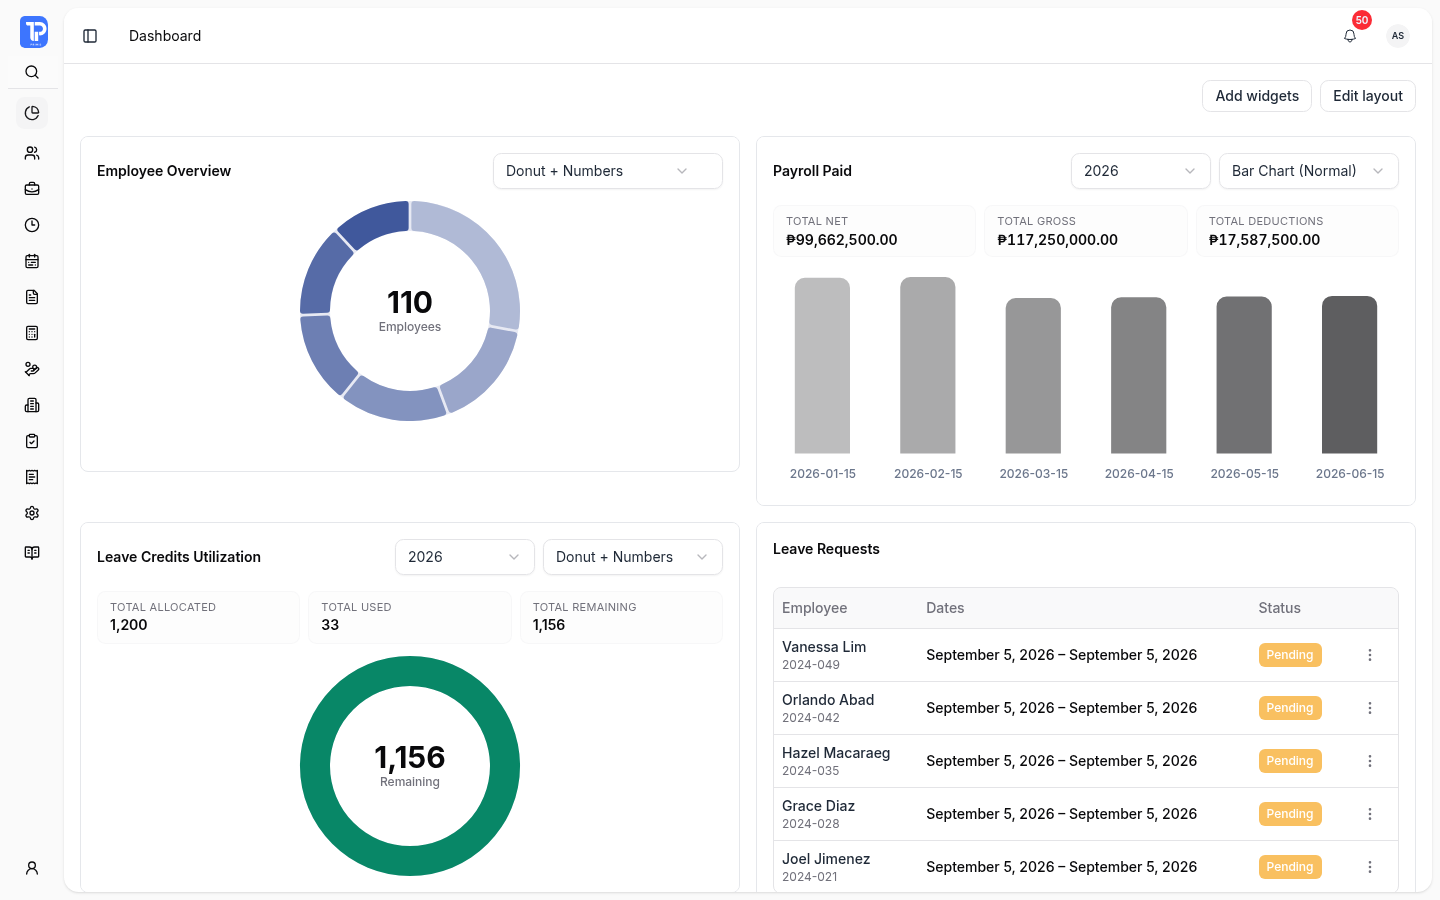Viewport: 1440px width, 900px height.
Task: Open the document file icon
Action: 32,297
